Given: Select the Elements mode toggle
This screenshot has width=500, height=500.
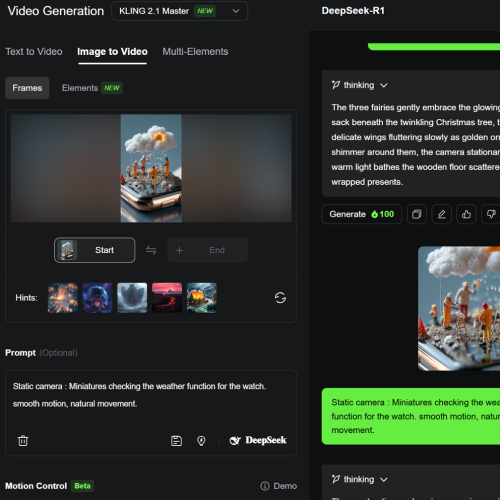Looking at the screenshot, I should coord(92,88).
